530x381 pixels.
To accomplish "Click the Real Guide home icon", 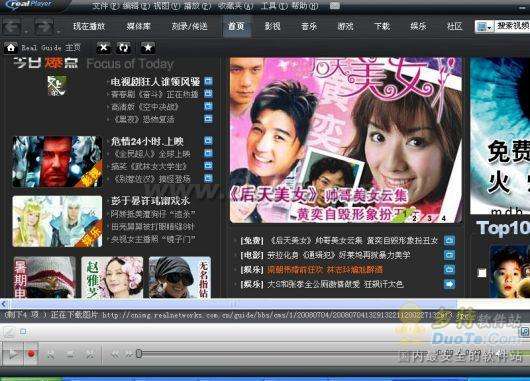I will point(11,48).
